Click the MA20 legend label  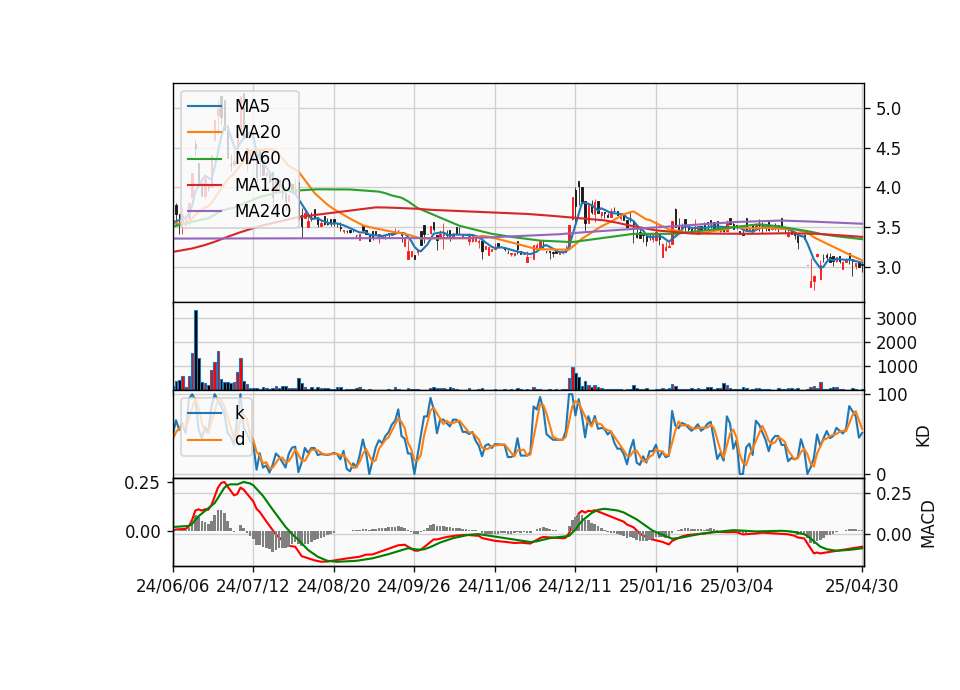[x=257, y=132]
